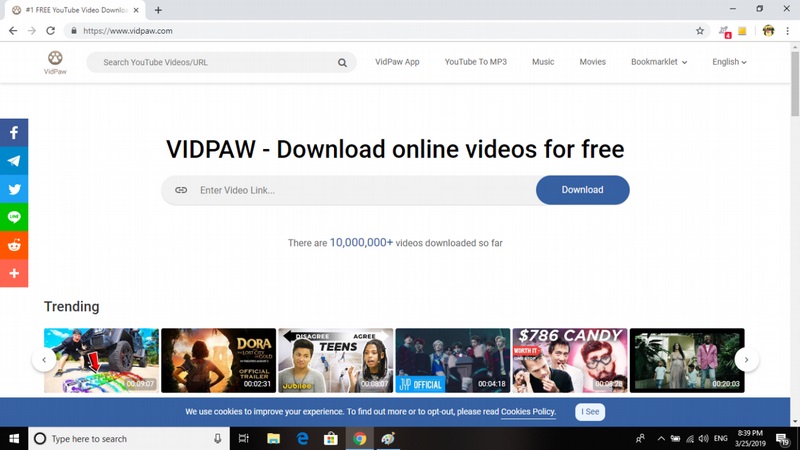Click ENG language indicator in tray

click(720, 438)
